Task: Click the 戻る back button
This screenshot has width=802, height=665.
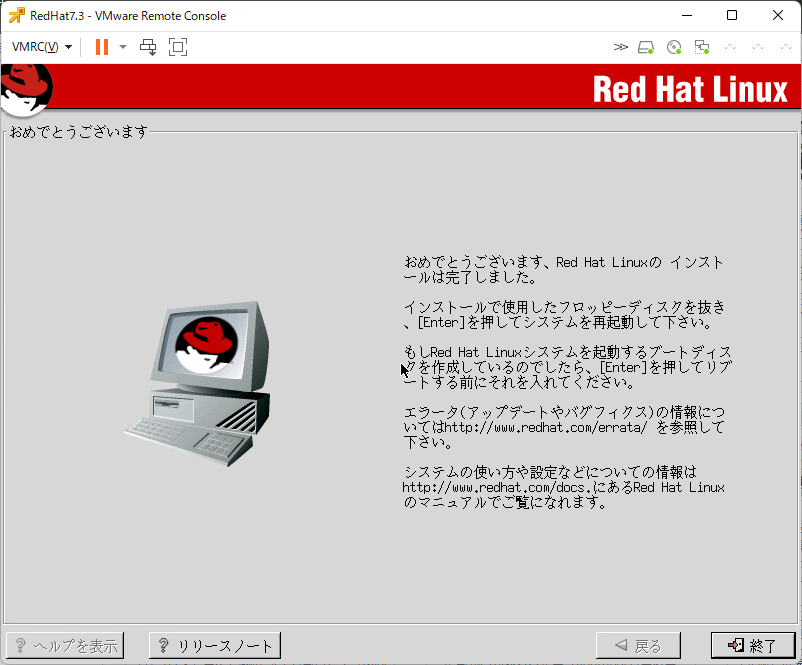Action: [638, 646]
